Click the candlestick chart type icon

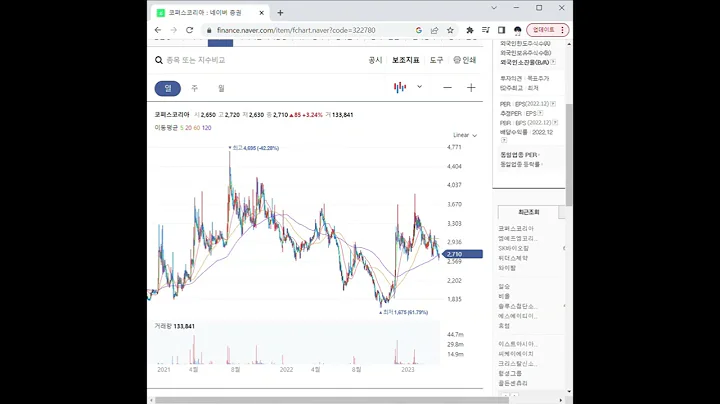click(x=400, y=87)
